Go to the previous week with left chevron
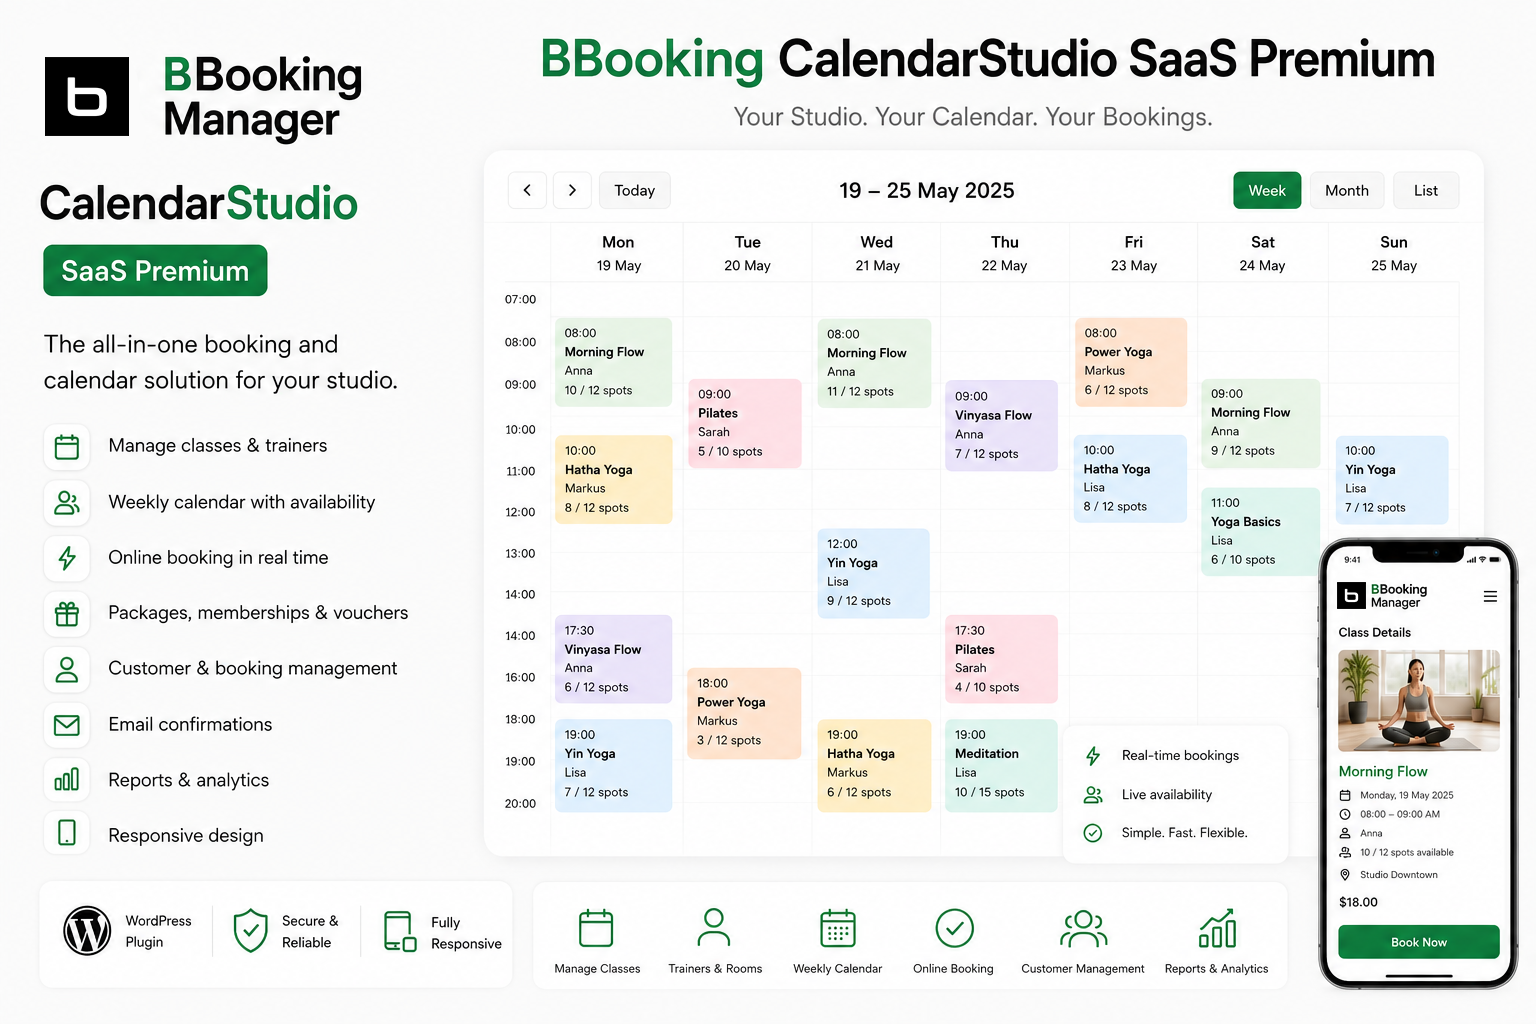 pyautogui.click(x=527, y=190)
